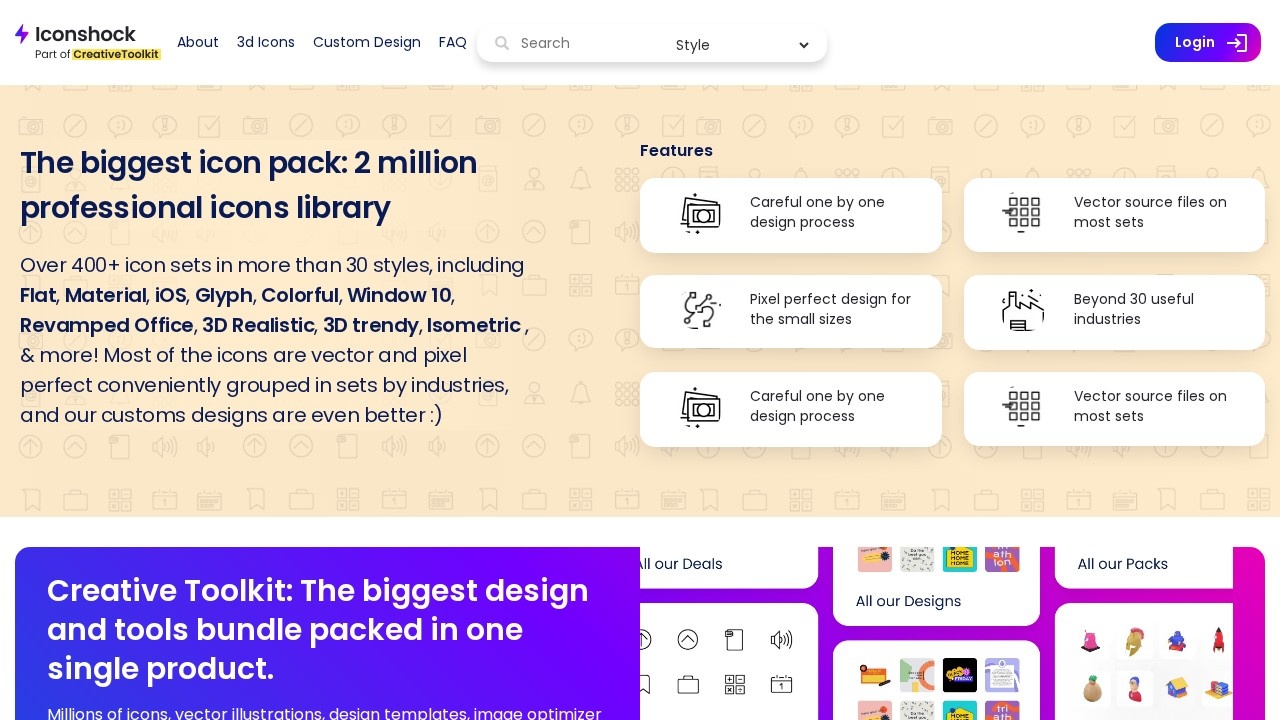Click the 3D pineapple icon
Screen dimensions: 1280x720
tap(1092, 688)
